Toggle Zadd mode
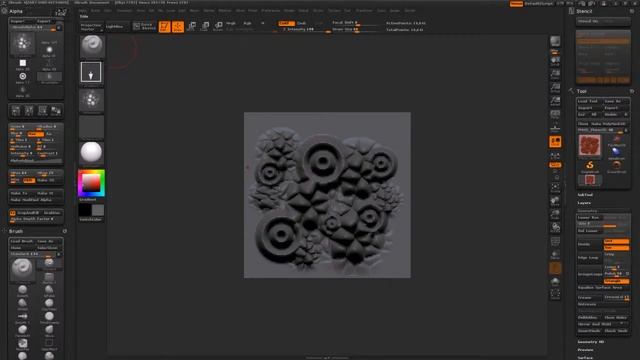This screenshot has height=360, width=640. [287, 23]
